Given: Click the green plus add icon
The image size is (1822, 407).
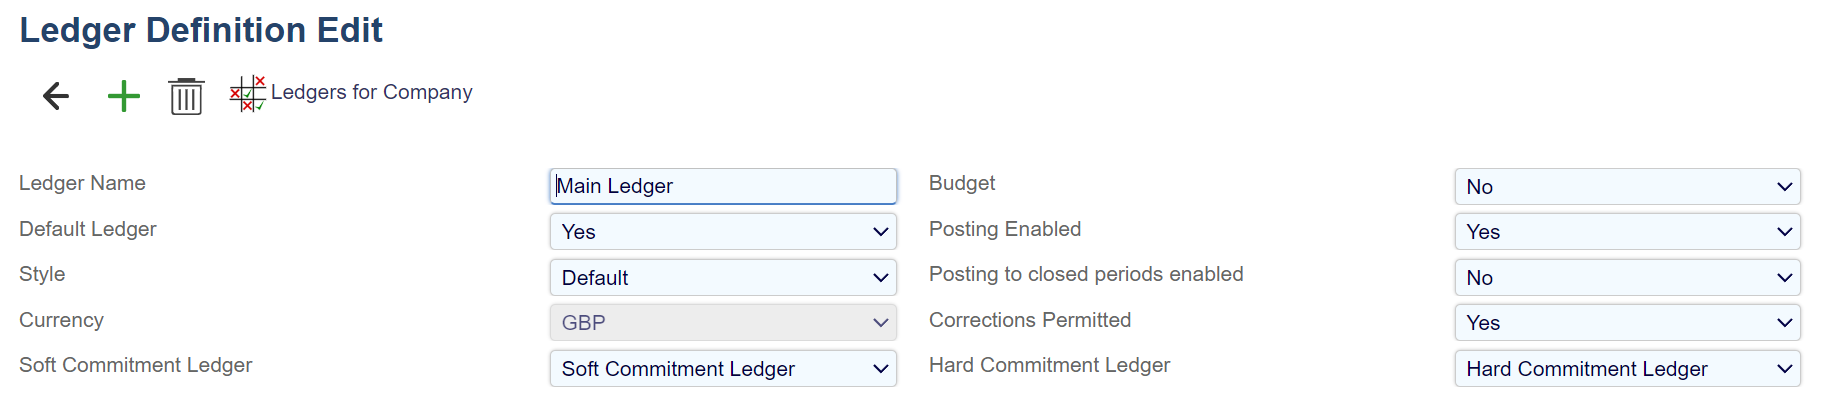Looking at the screenshot, I should tap(124, 96).
